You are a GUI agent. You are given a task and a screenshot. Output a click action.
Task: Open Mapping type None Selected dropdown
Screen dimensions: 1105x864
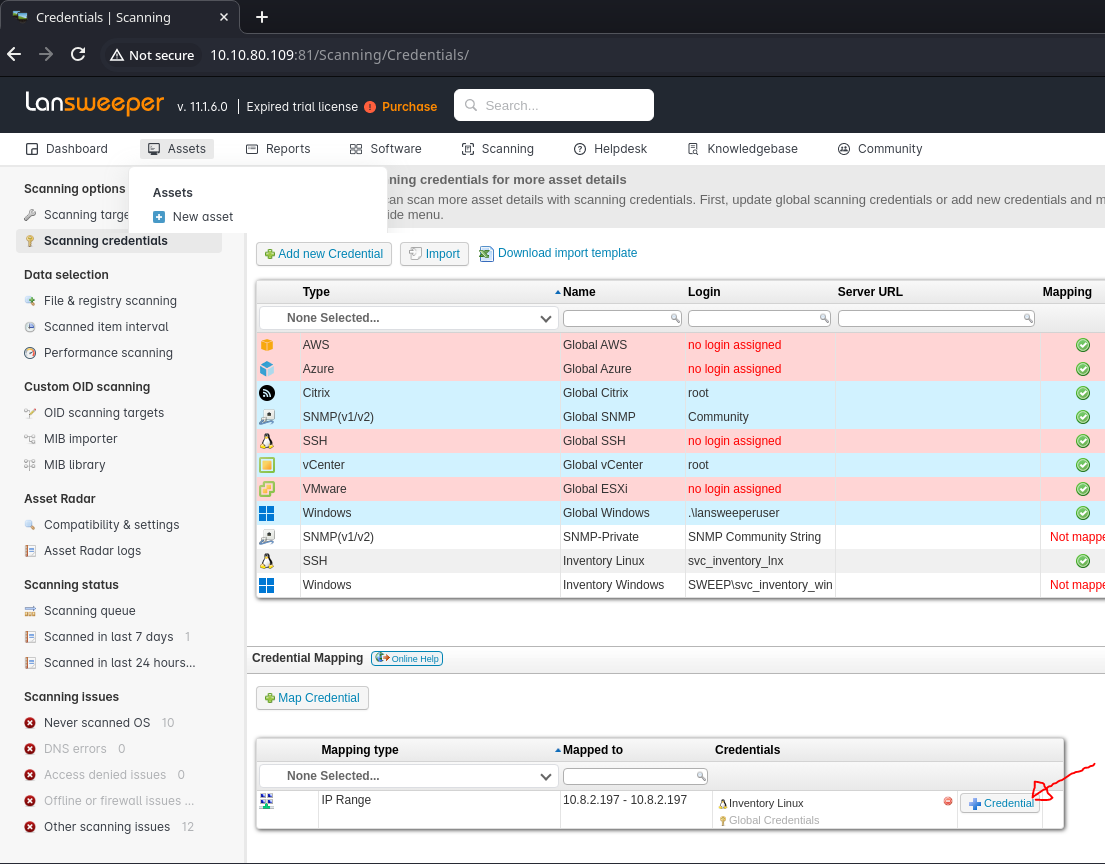tap(409, 776)
